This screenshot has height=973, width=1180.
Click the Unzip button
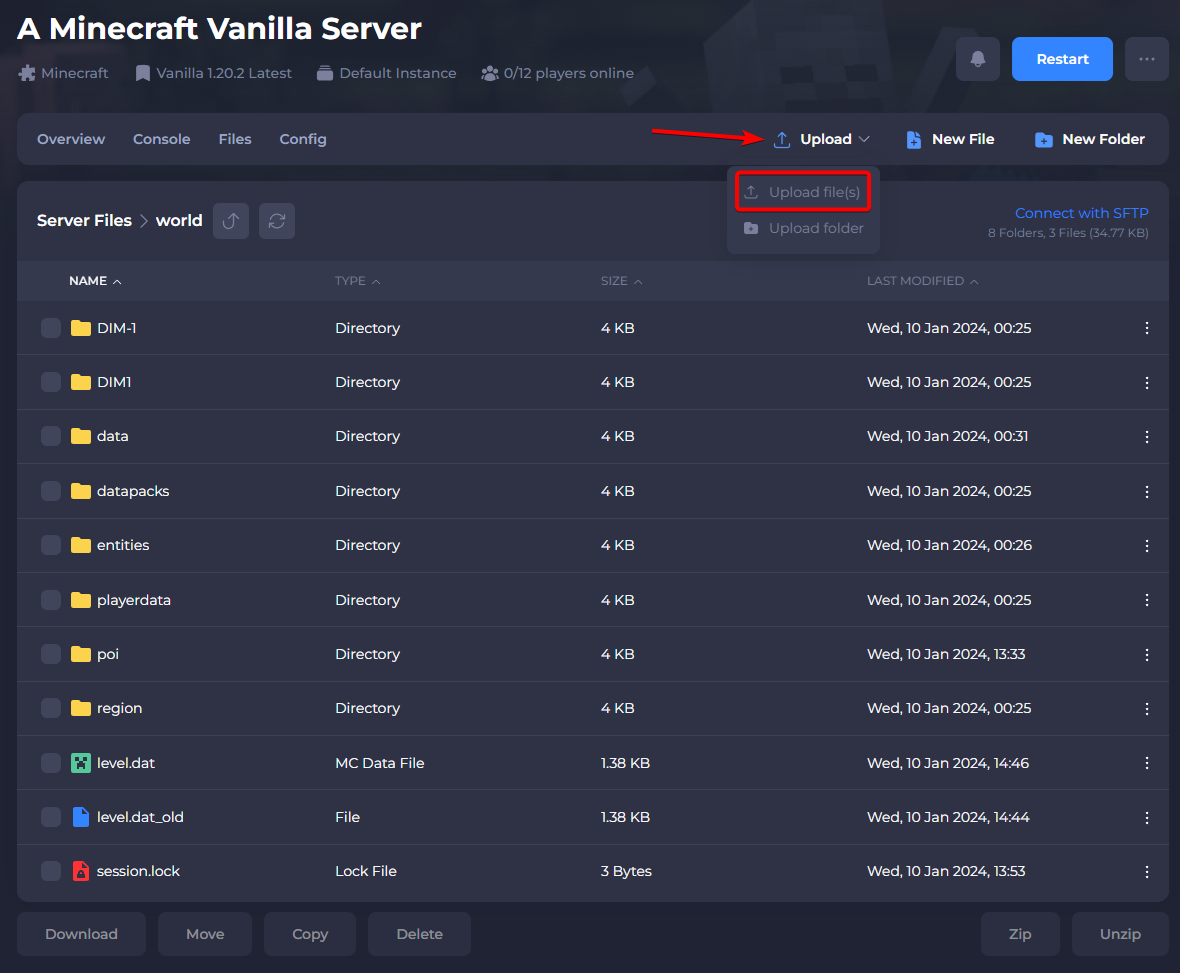pyautogui.click(x=1120, y=934)
